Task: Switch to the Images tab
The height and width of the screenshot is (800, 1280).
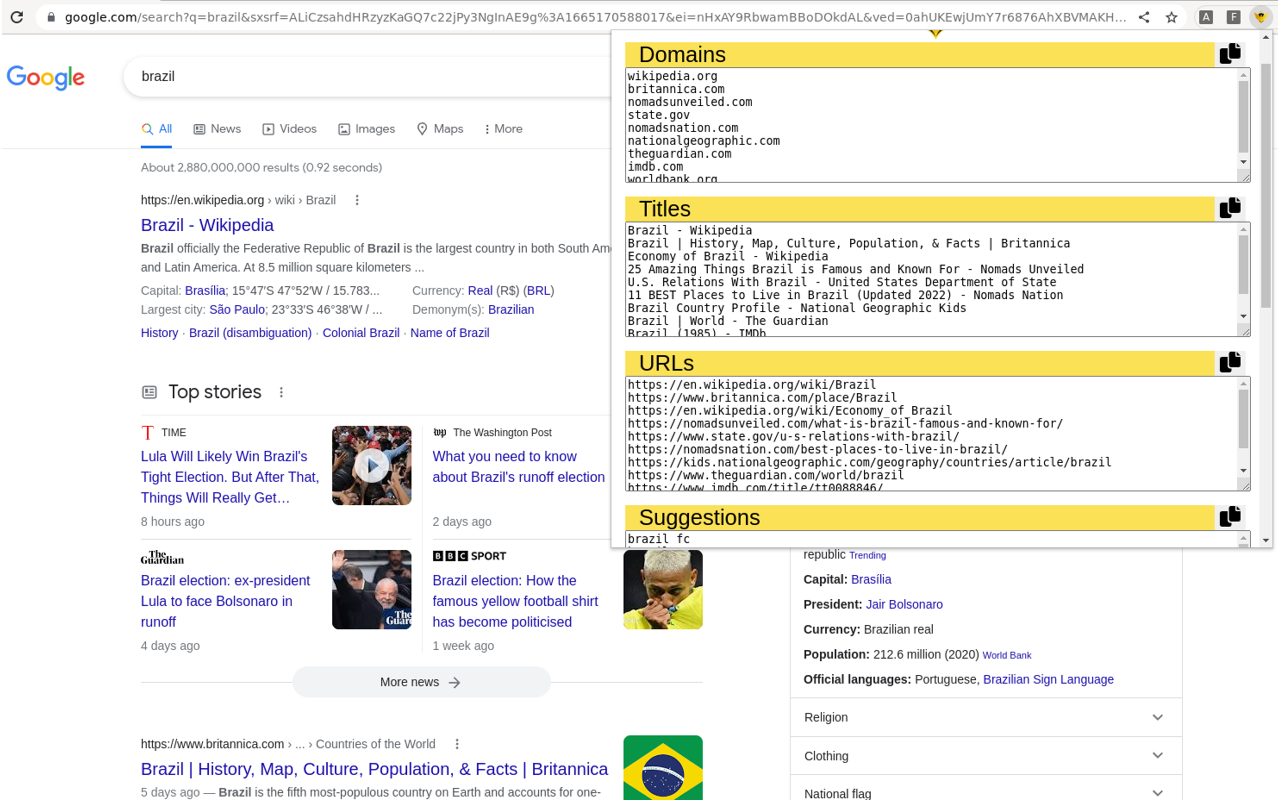Action: 366,129
